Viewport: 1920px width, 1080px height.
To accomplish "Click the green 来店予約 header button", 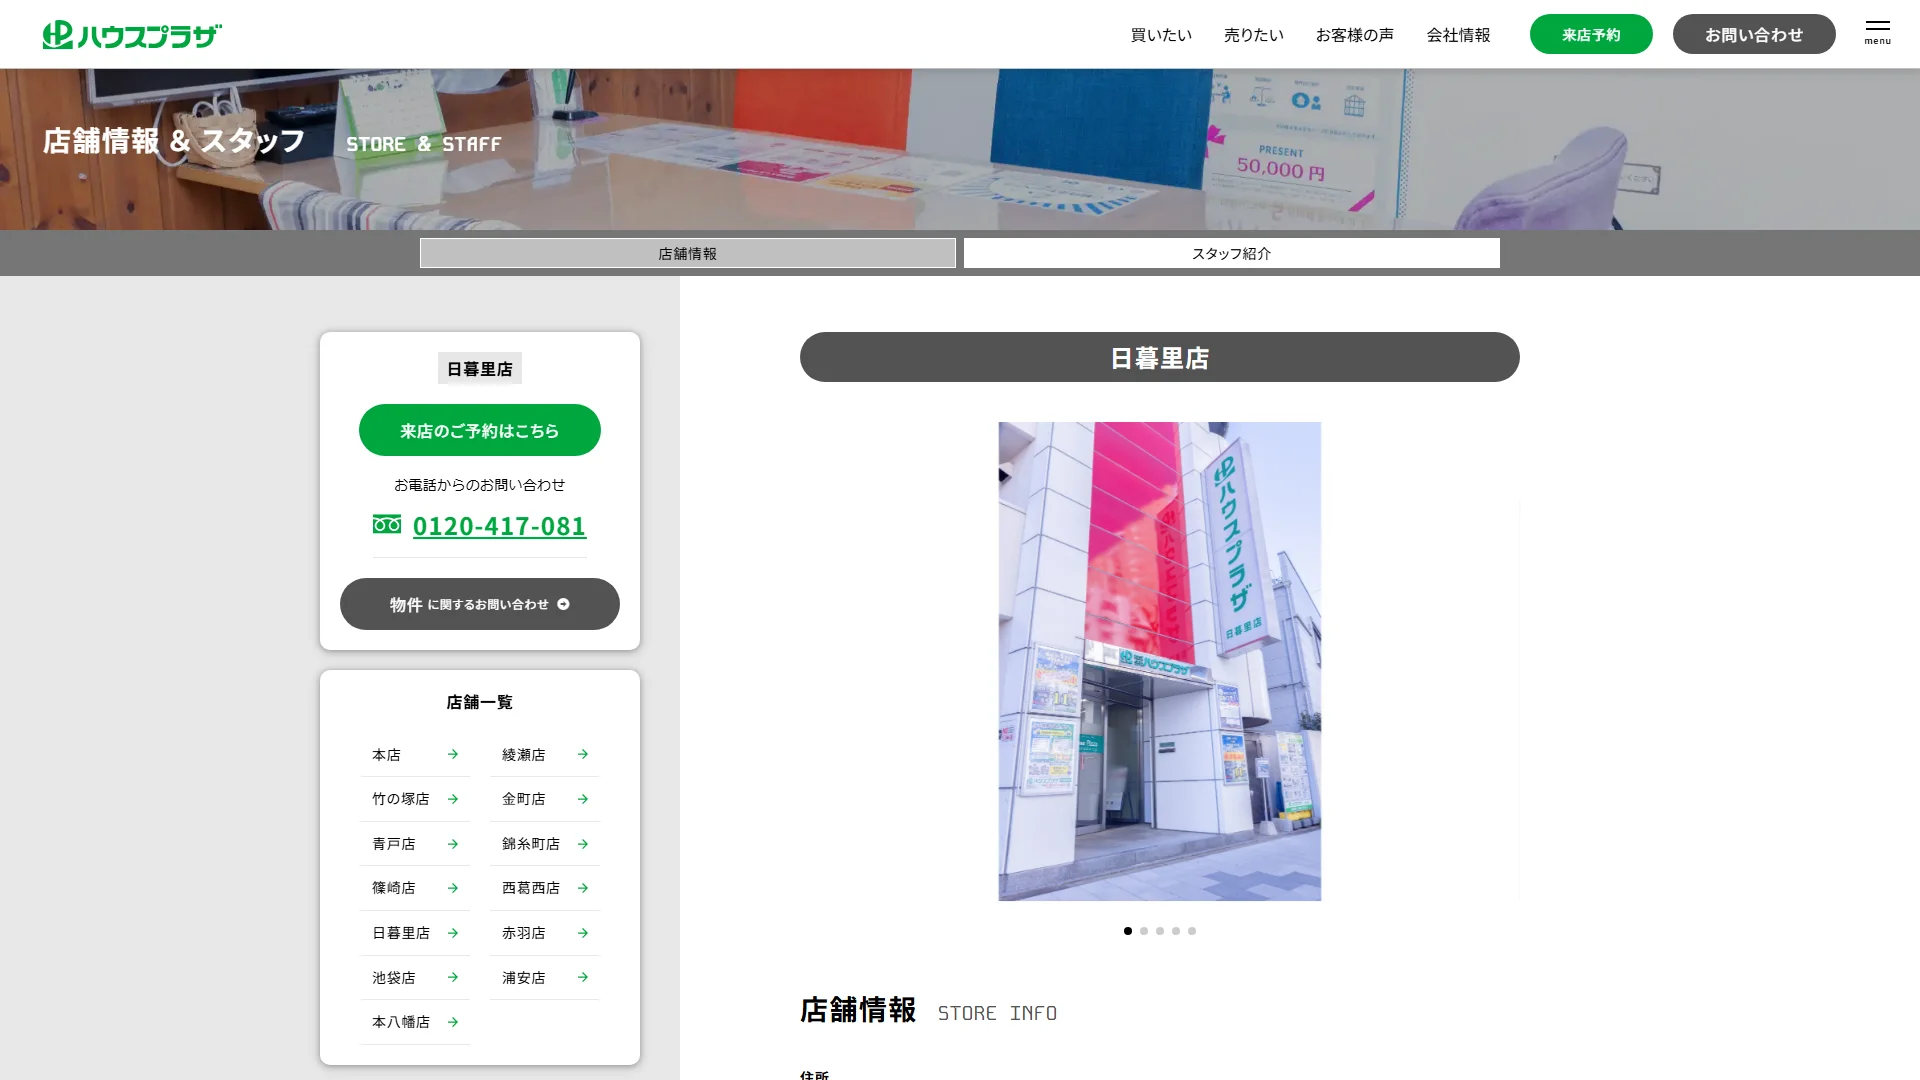I will (1591, 34).
